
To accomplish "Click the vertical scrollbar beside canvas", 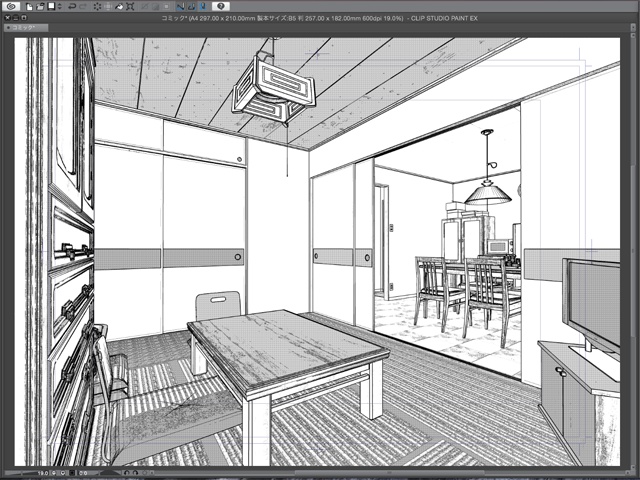I will coord(633,251).
